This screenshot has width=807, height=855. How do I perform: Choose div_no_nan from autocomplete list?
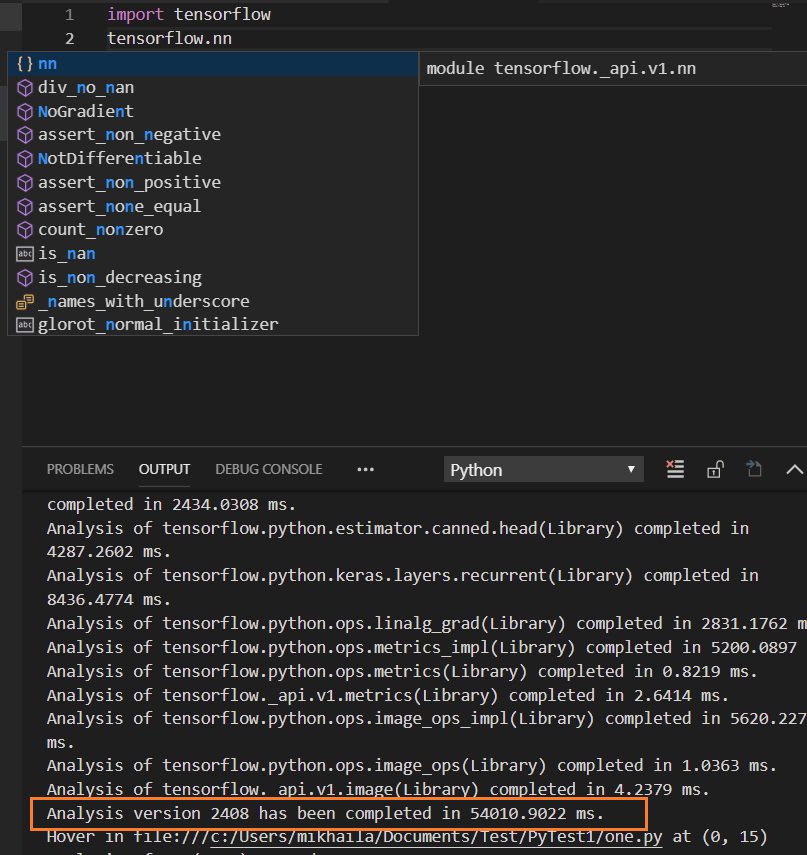tap(213, 88)
